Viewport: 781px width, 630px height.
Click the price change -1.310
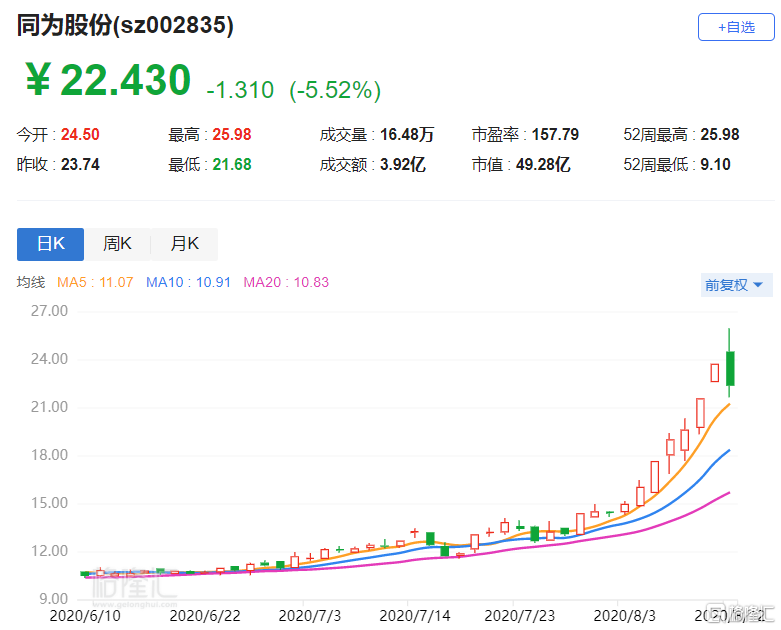pyautogui.click(x=240, y=90)
